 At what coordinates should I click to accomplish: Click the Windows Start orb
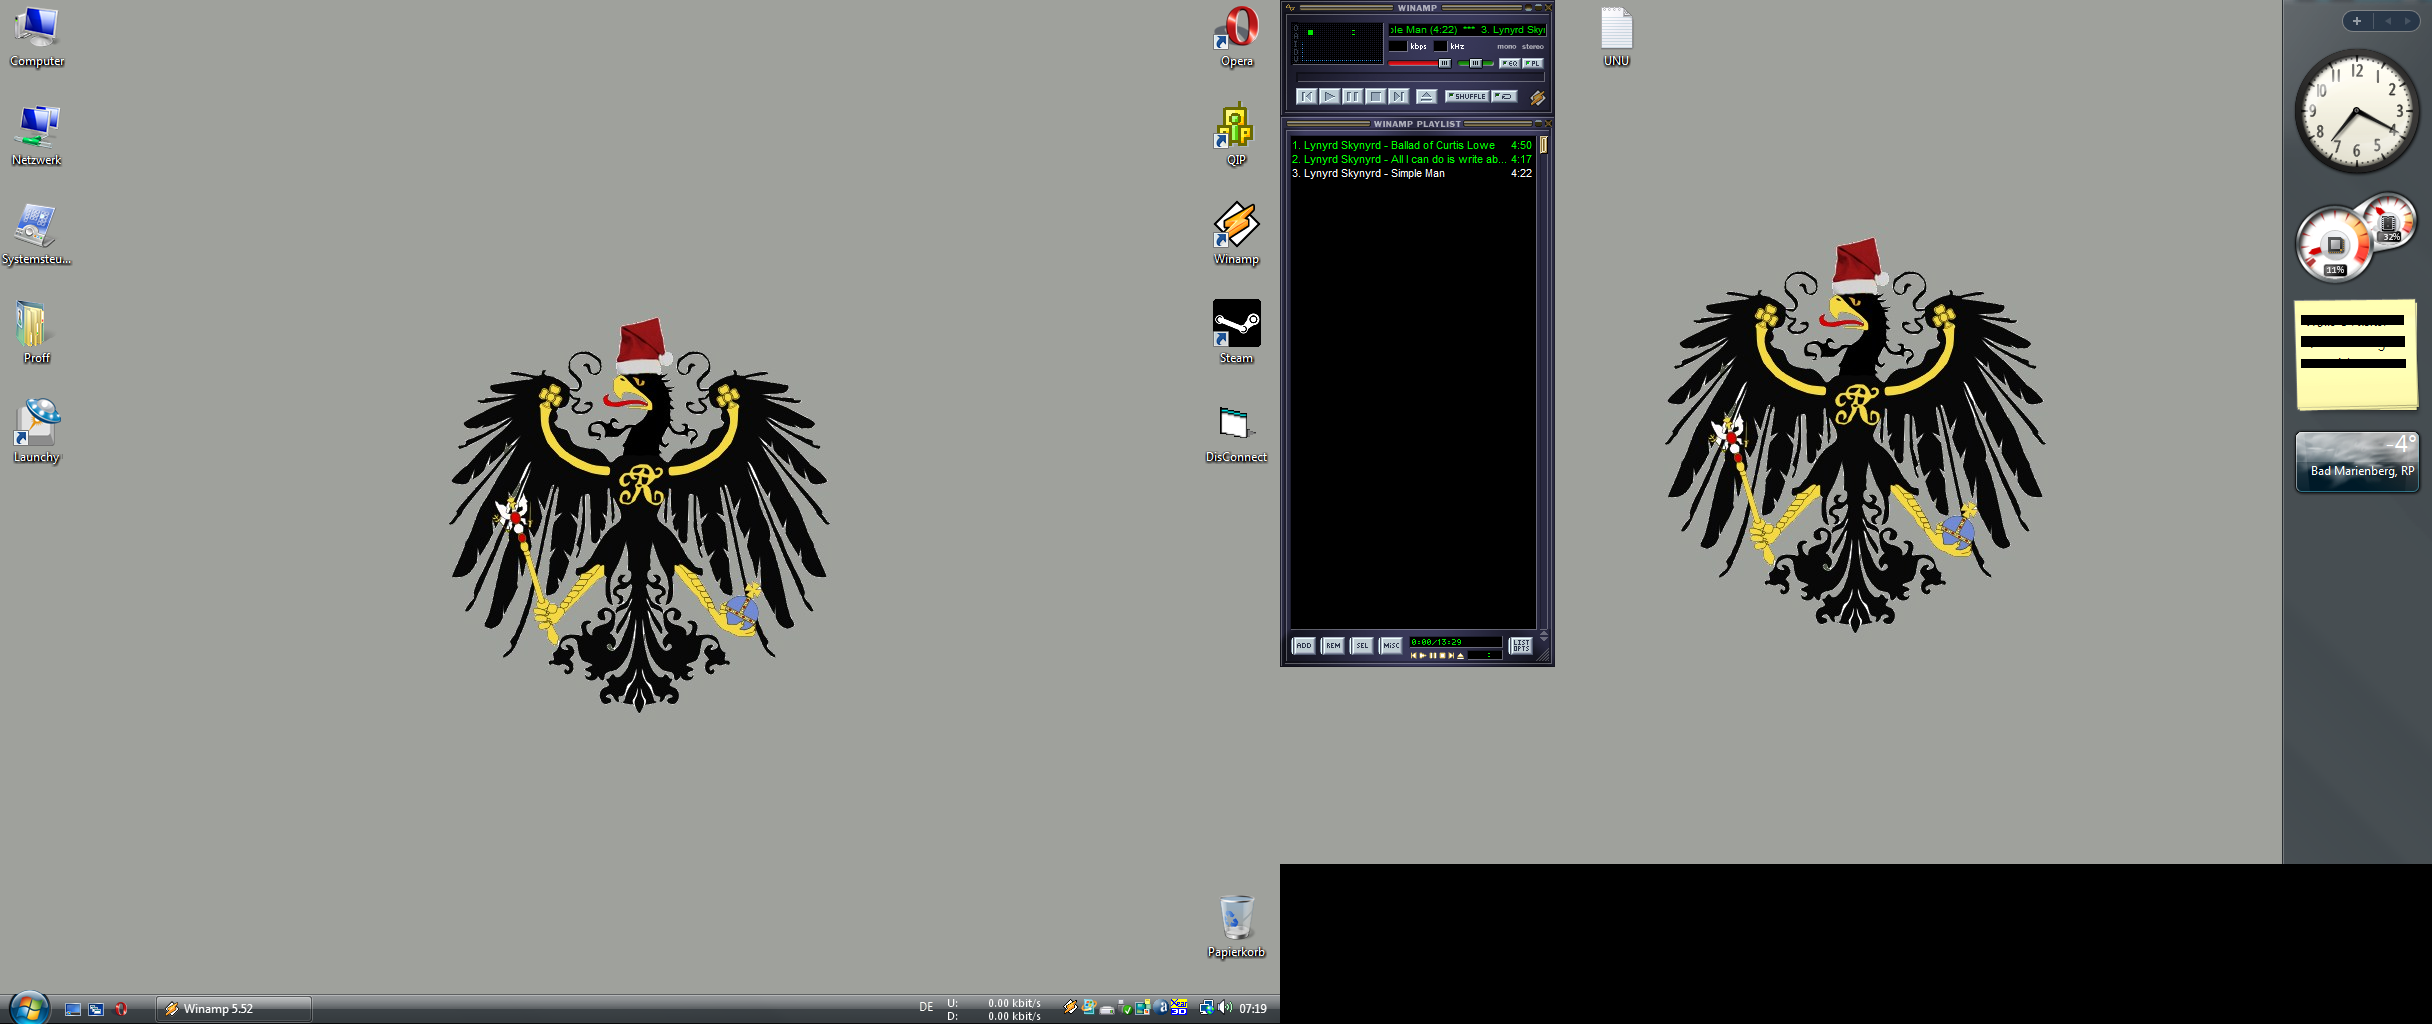(28, 1007)
